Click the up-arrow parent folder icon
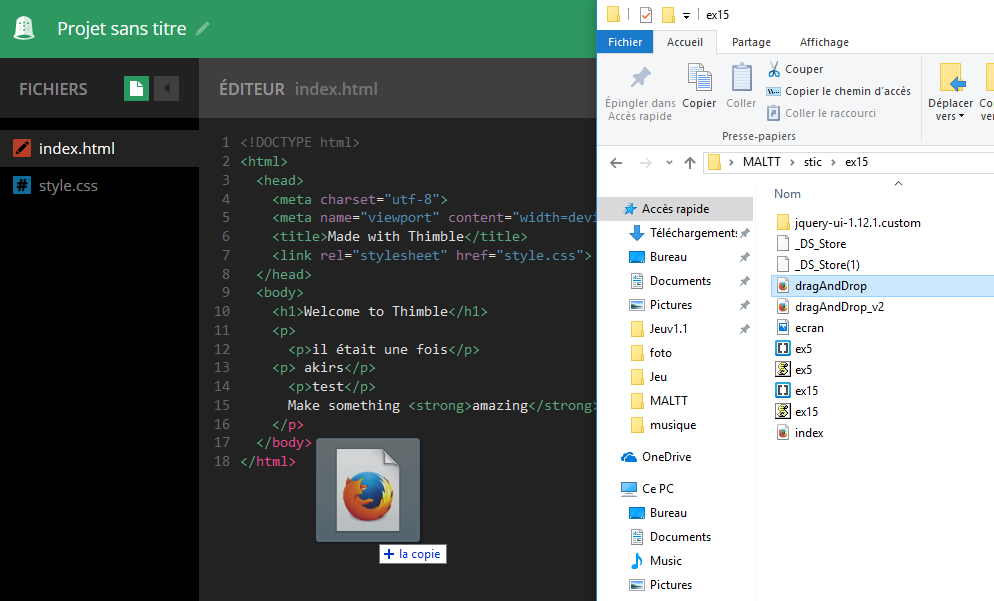Image resolution: width=994 pixels, height=601 pixels. [x=690, y=163]
